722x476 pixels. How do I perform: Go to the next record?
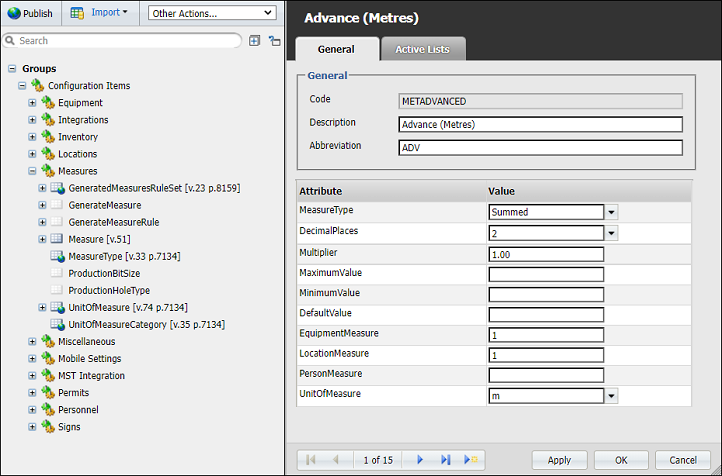[420, 459]
